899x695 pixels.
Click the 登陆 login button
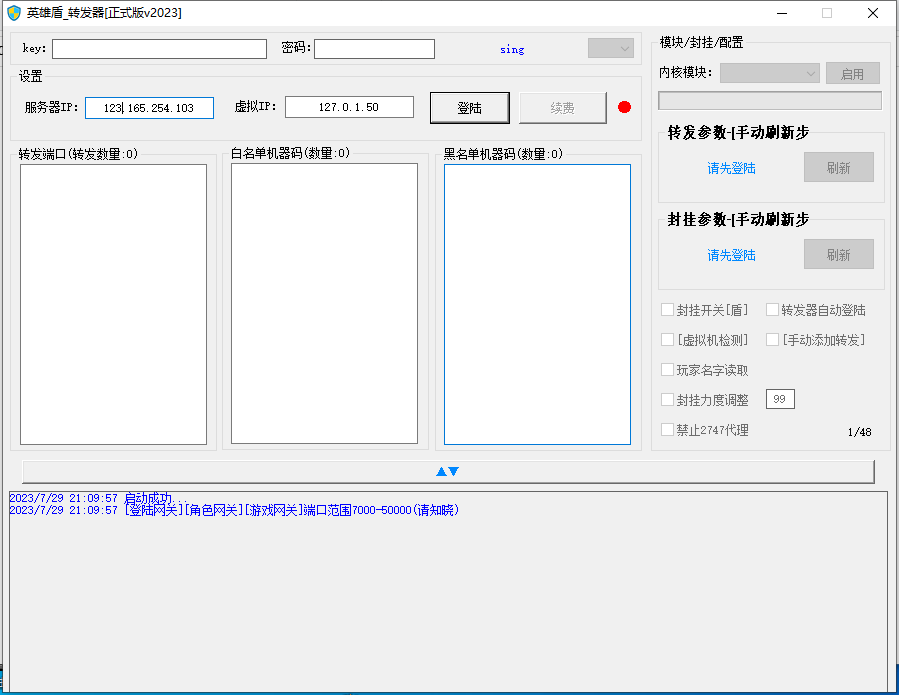pos(469,107)
